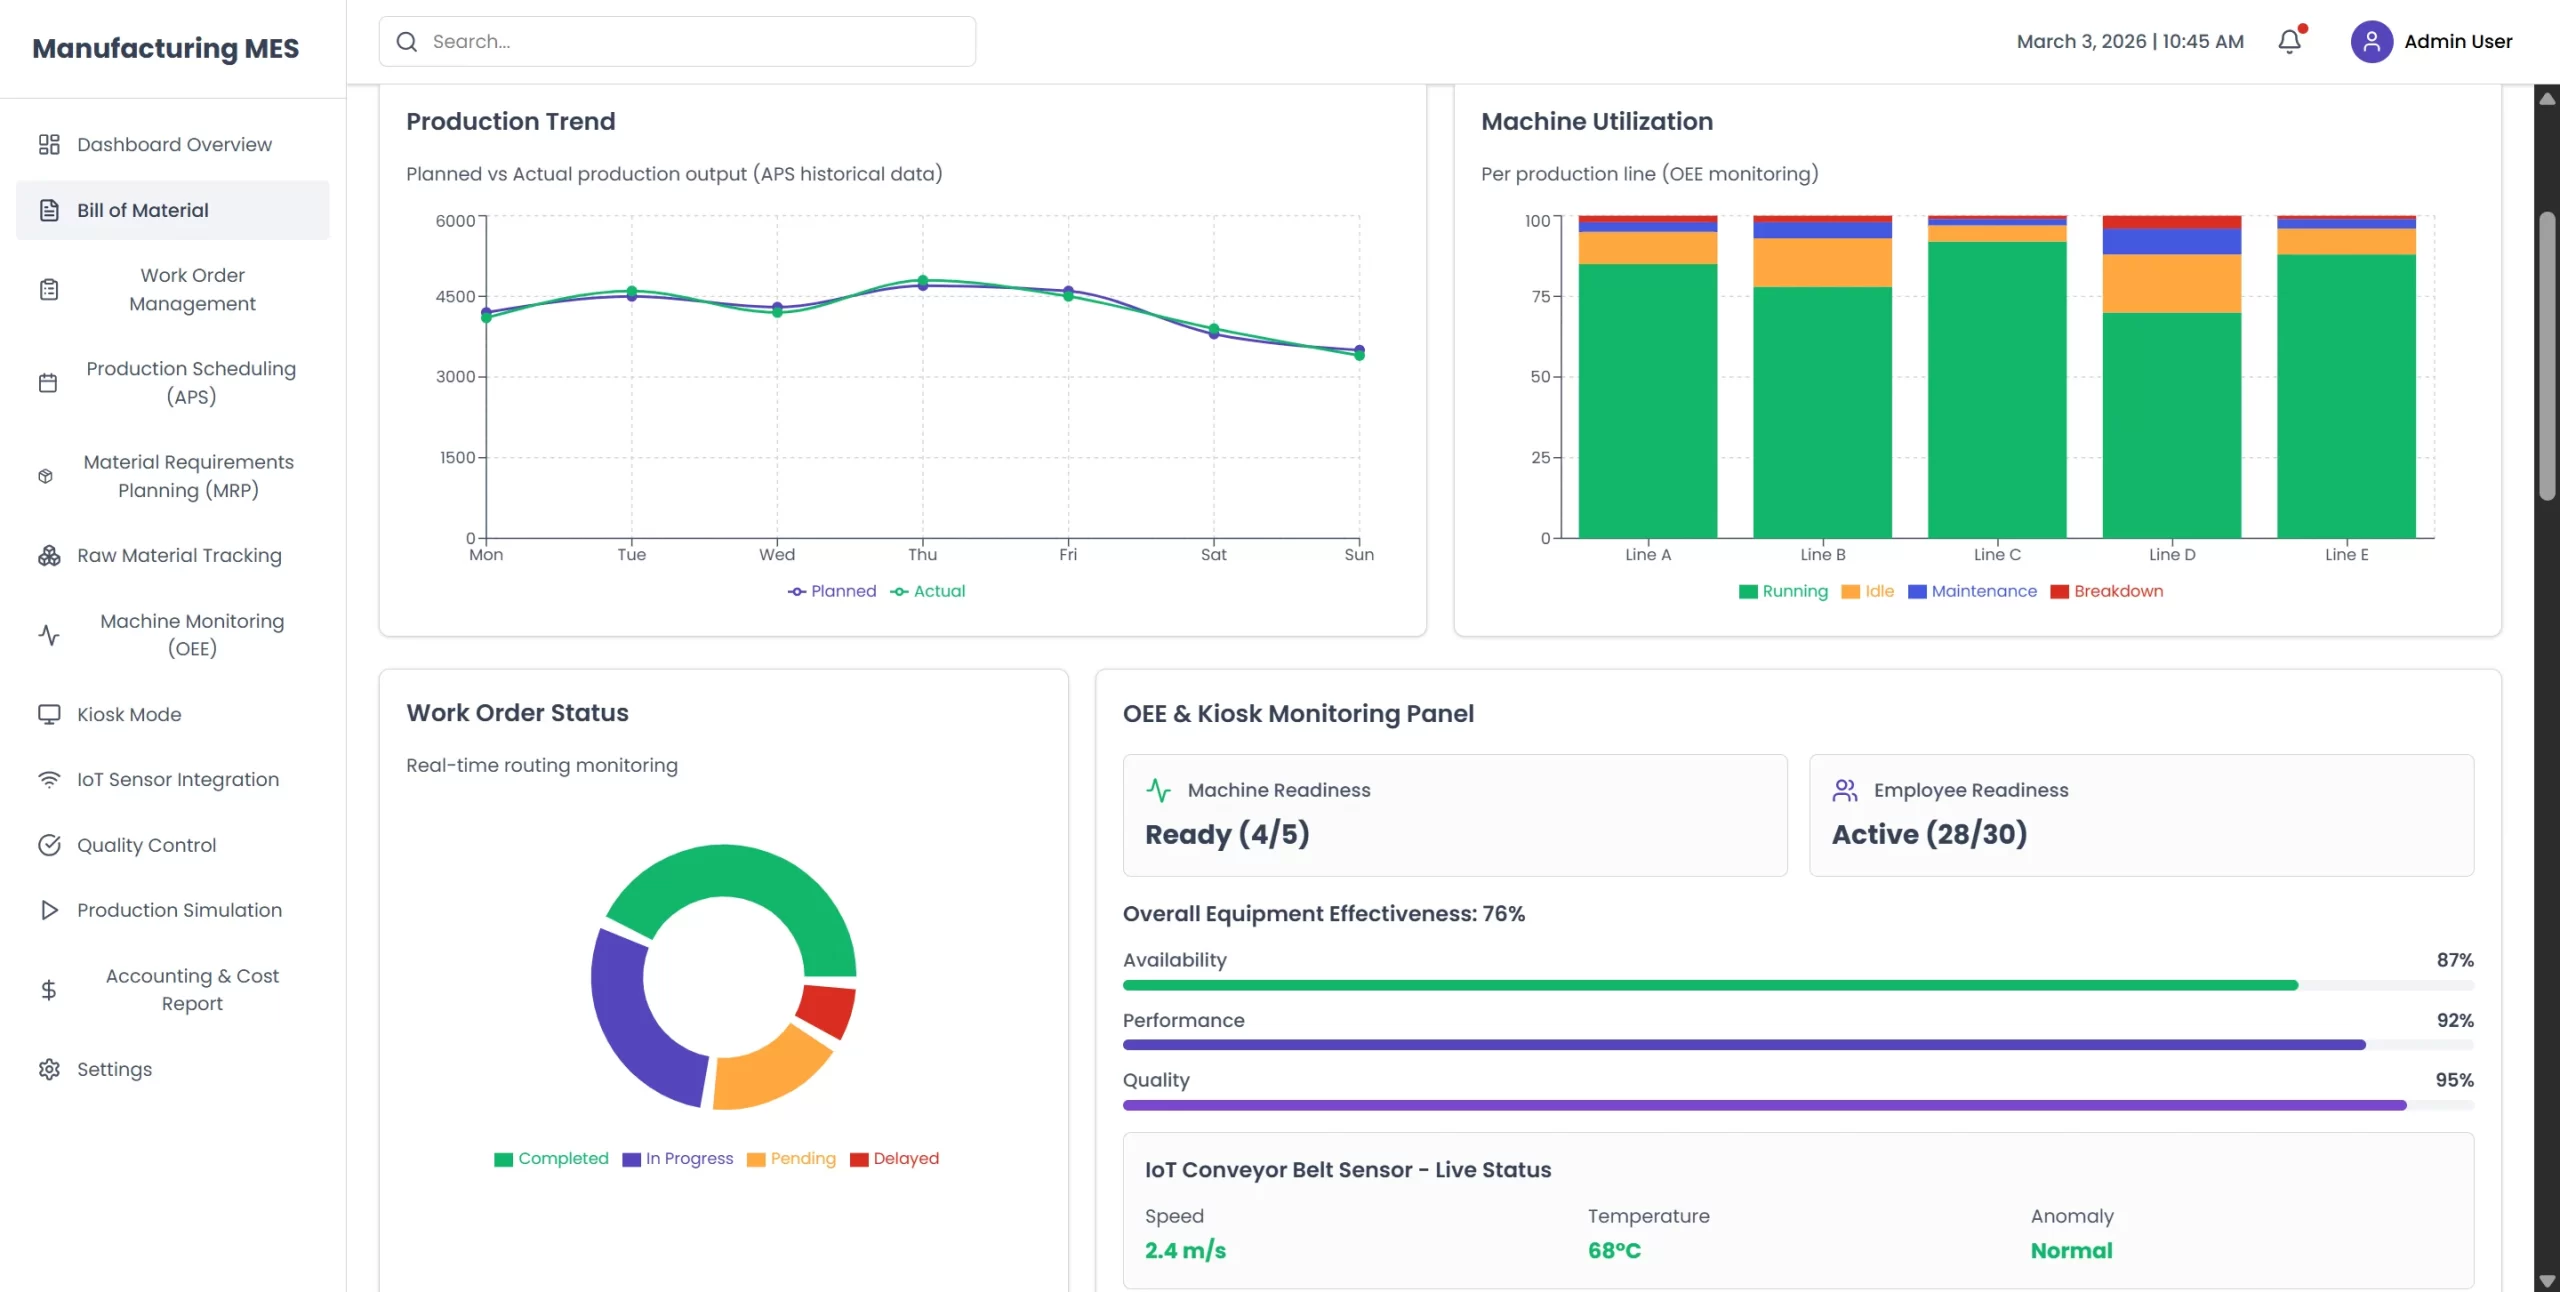Image resolution: width=2560 pixels, height=1292 pixels.
Task: Open Dashboard Overview in sidebar
Action: coord(173,145)
